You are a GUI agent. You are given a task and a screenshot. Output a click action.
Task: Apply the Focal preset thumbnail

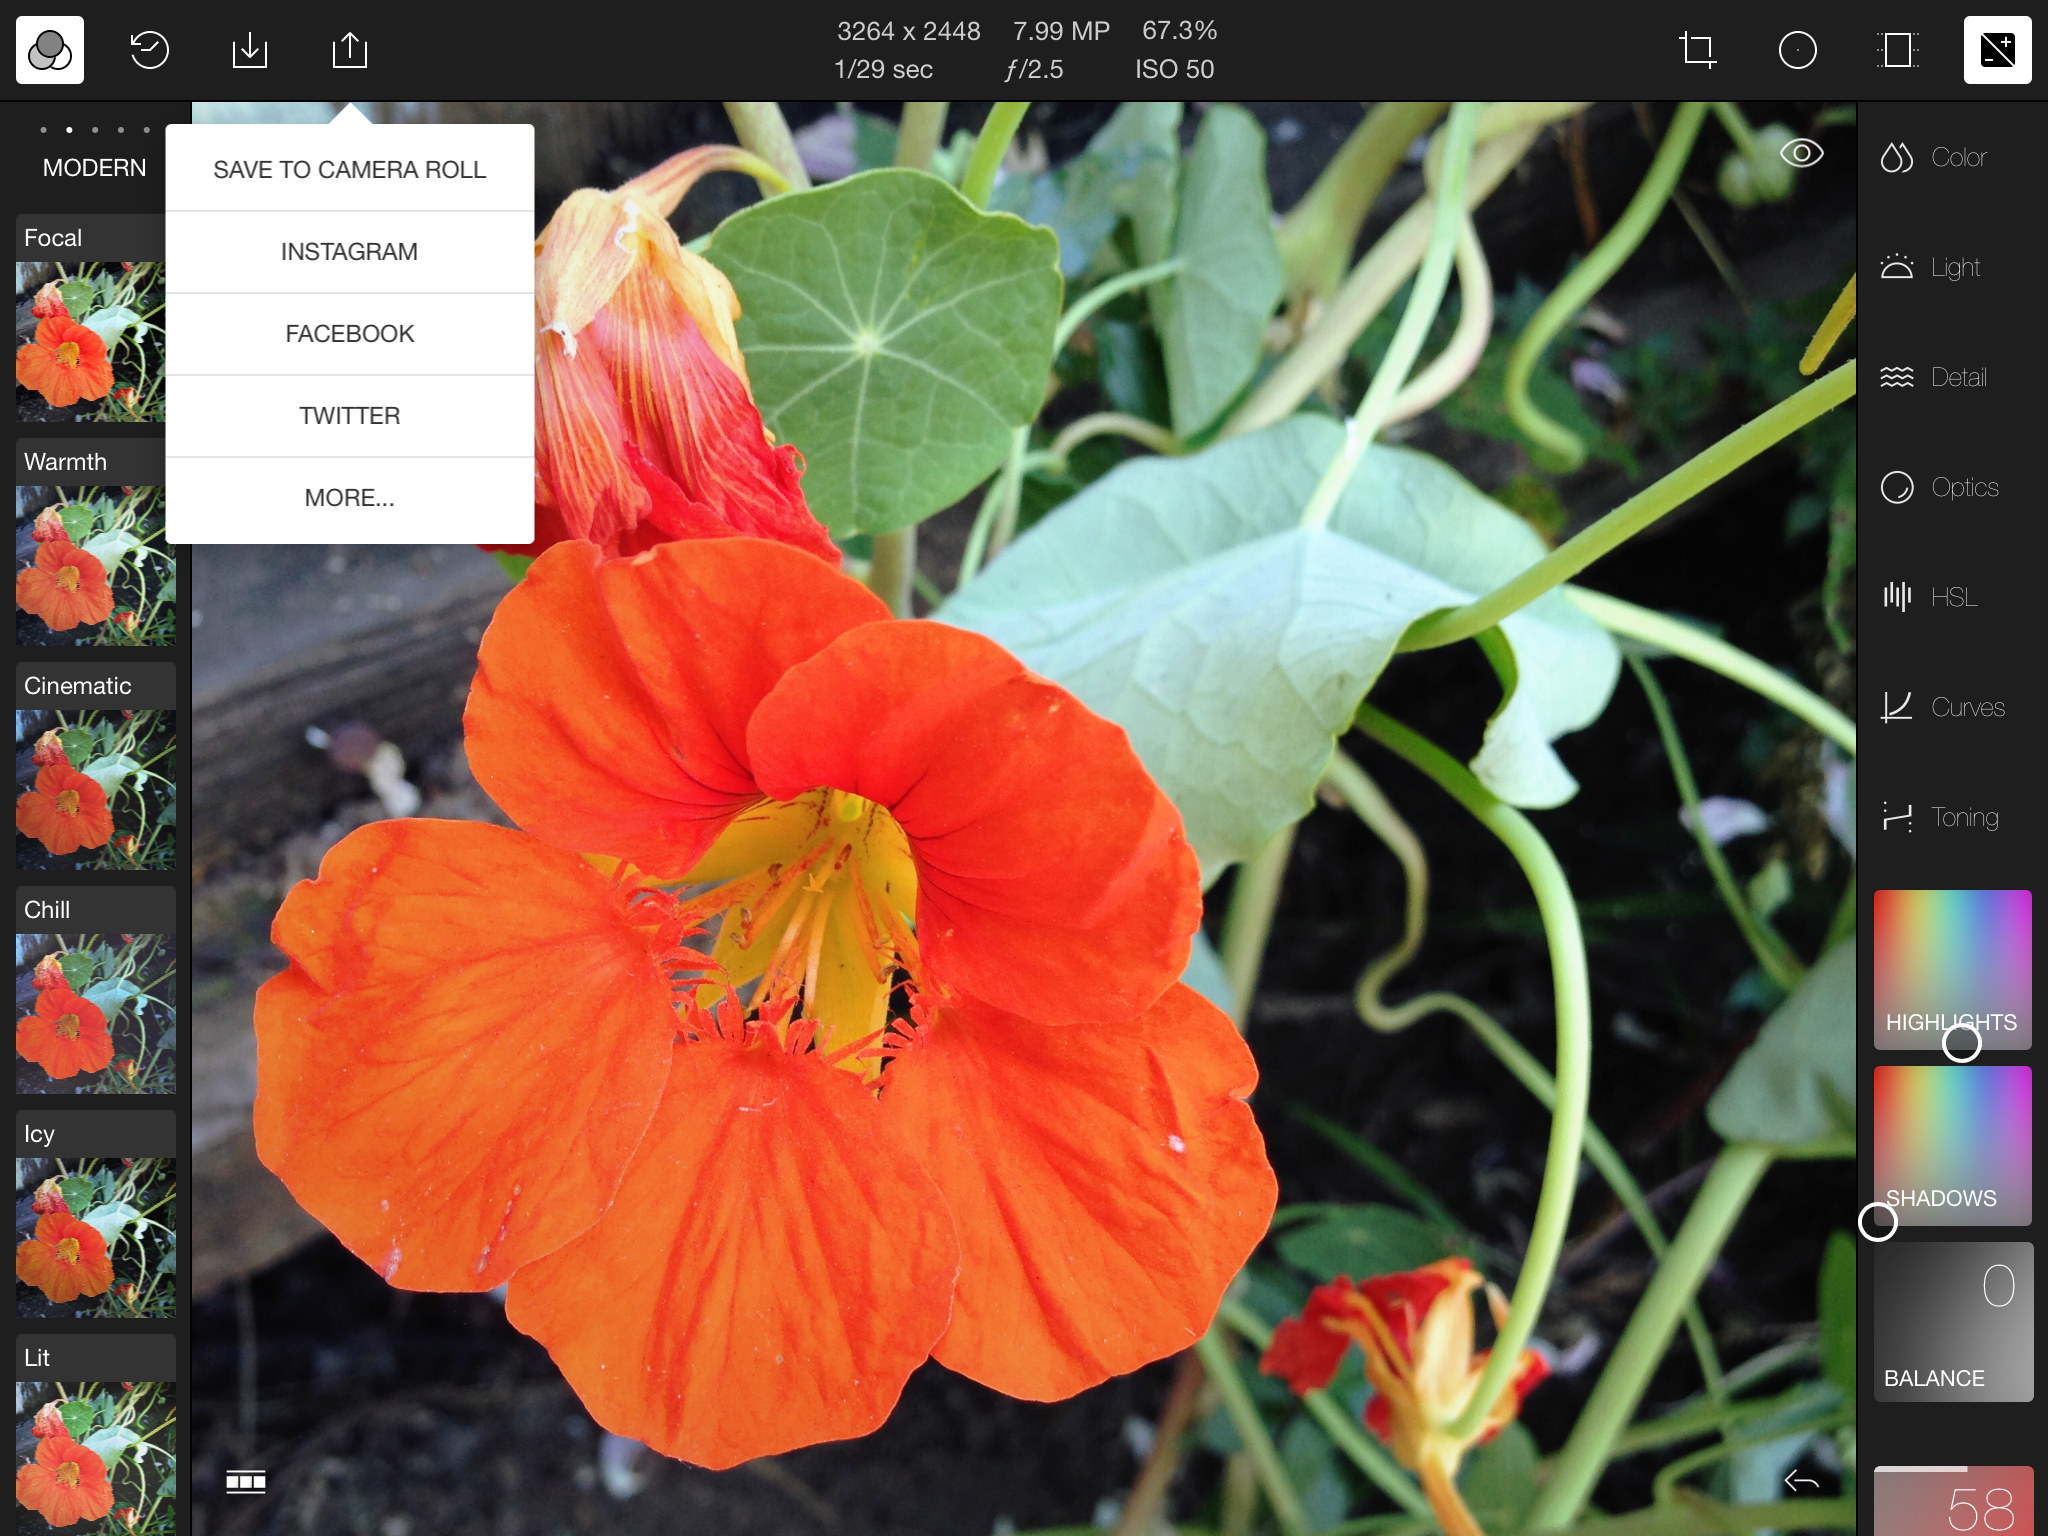tap(91, 342)
